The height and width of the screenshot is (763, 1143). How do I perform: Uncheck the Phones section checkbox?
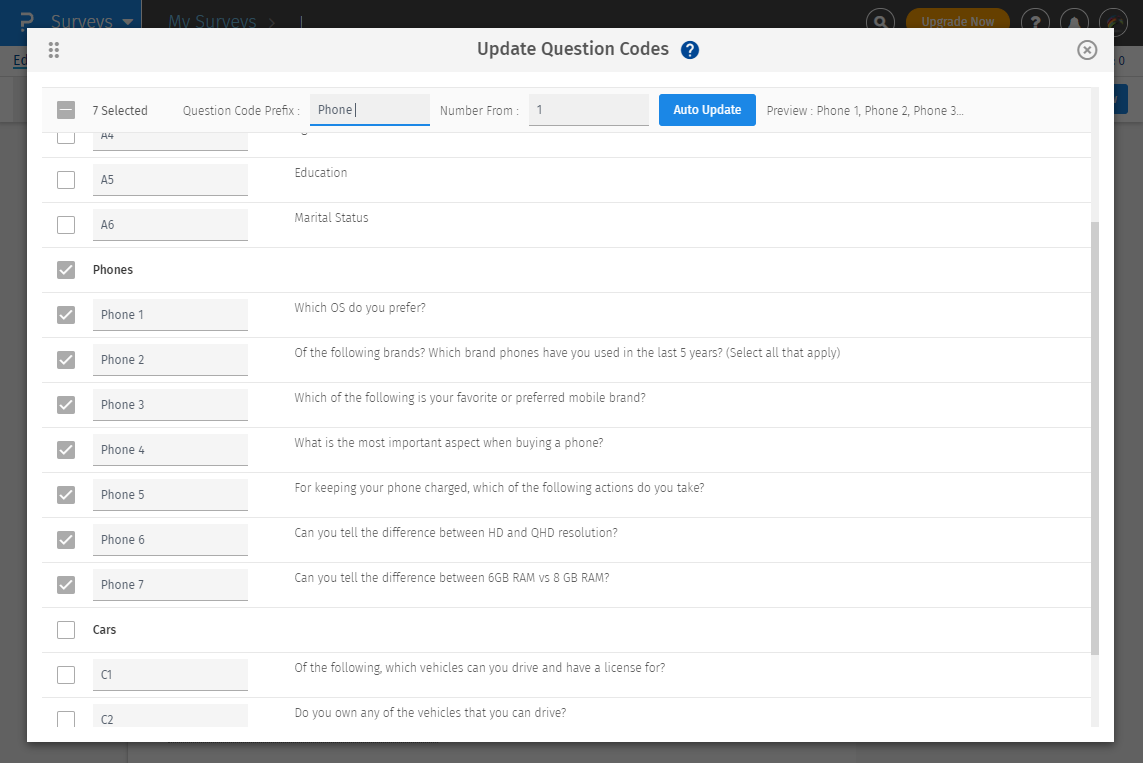click(66, 270)
